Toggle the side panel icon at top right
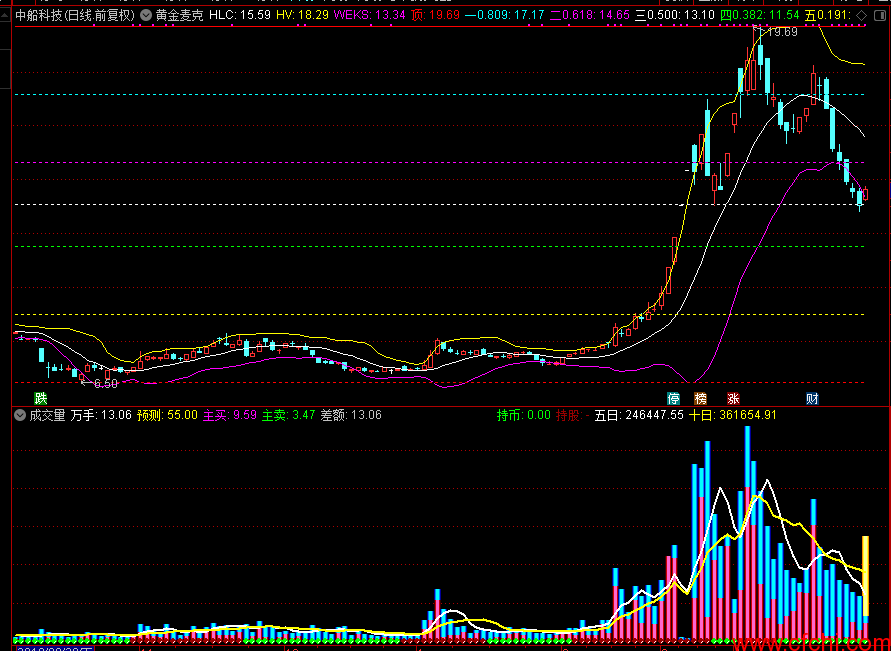This screenshot has height=651, width=891. [881, 15]
